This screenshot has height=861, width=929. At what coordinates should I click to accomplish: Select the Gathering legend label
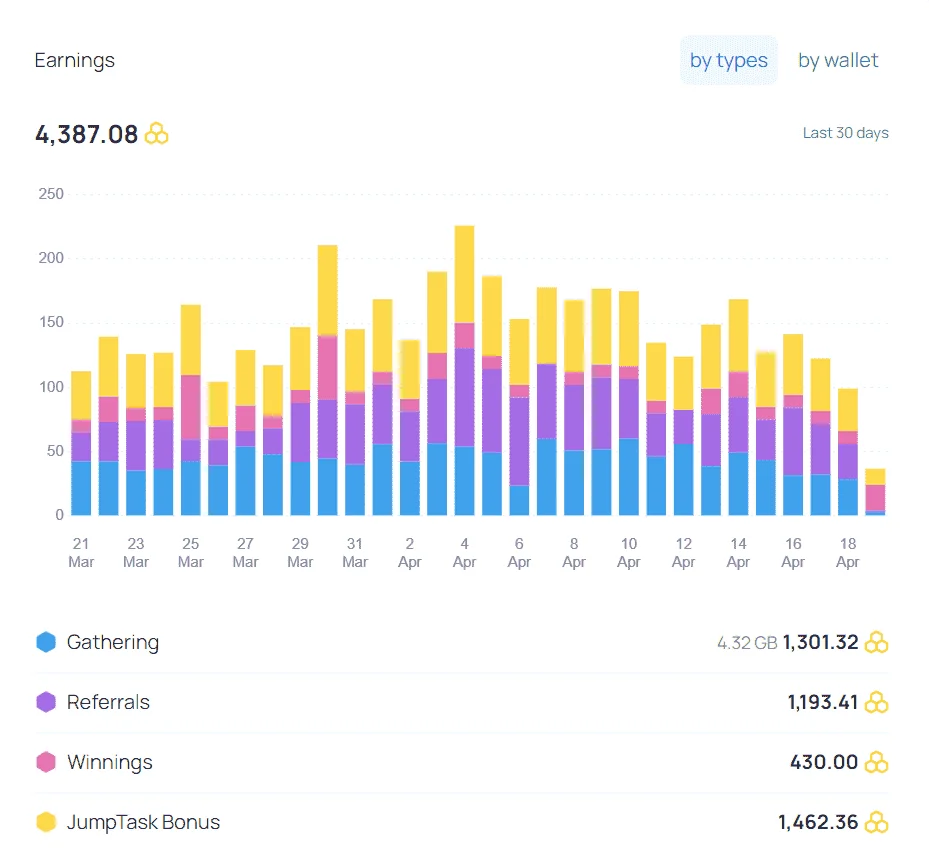click(113, 642)
